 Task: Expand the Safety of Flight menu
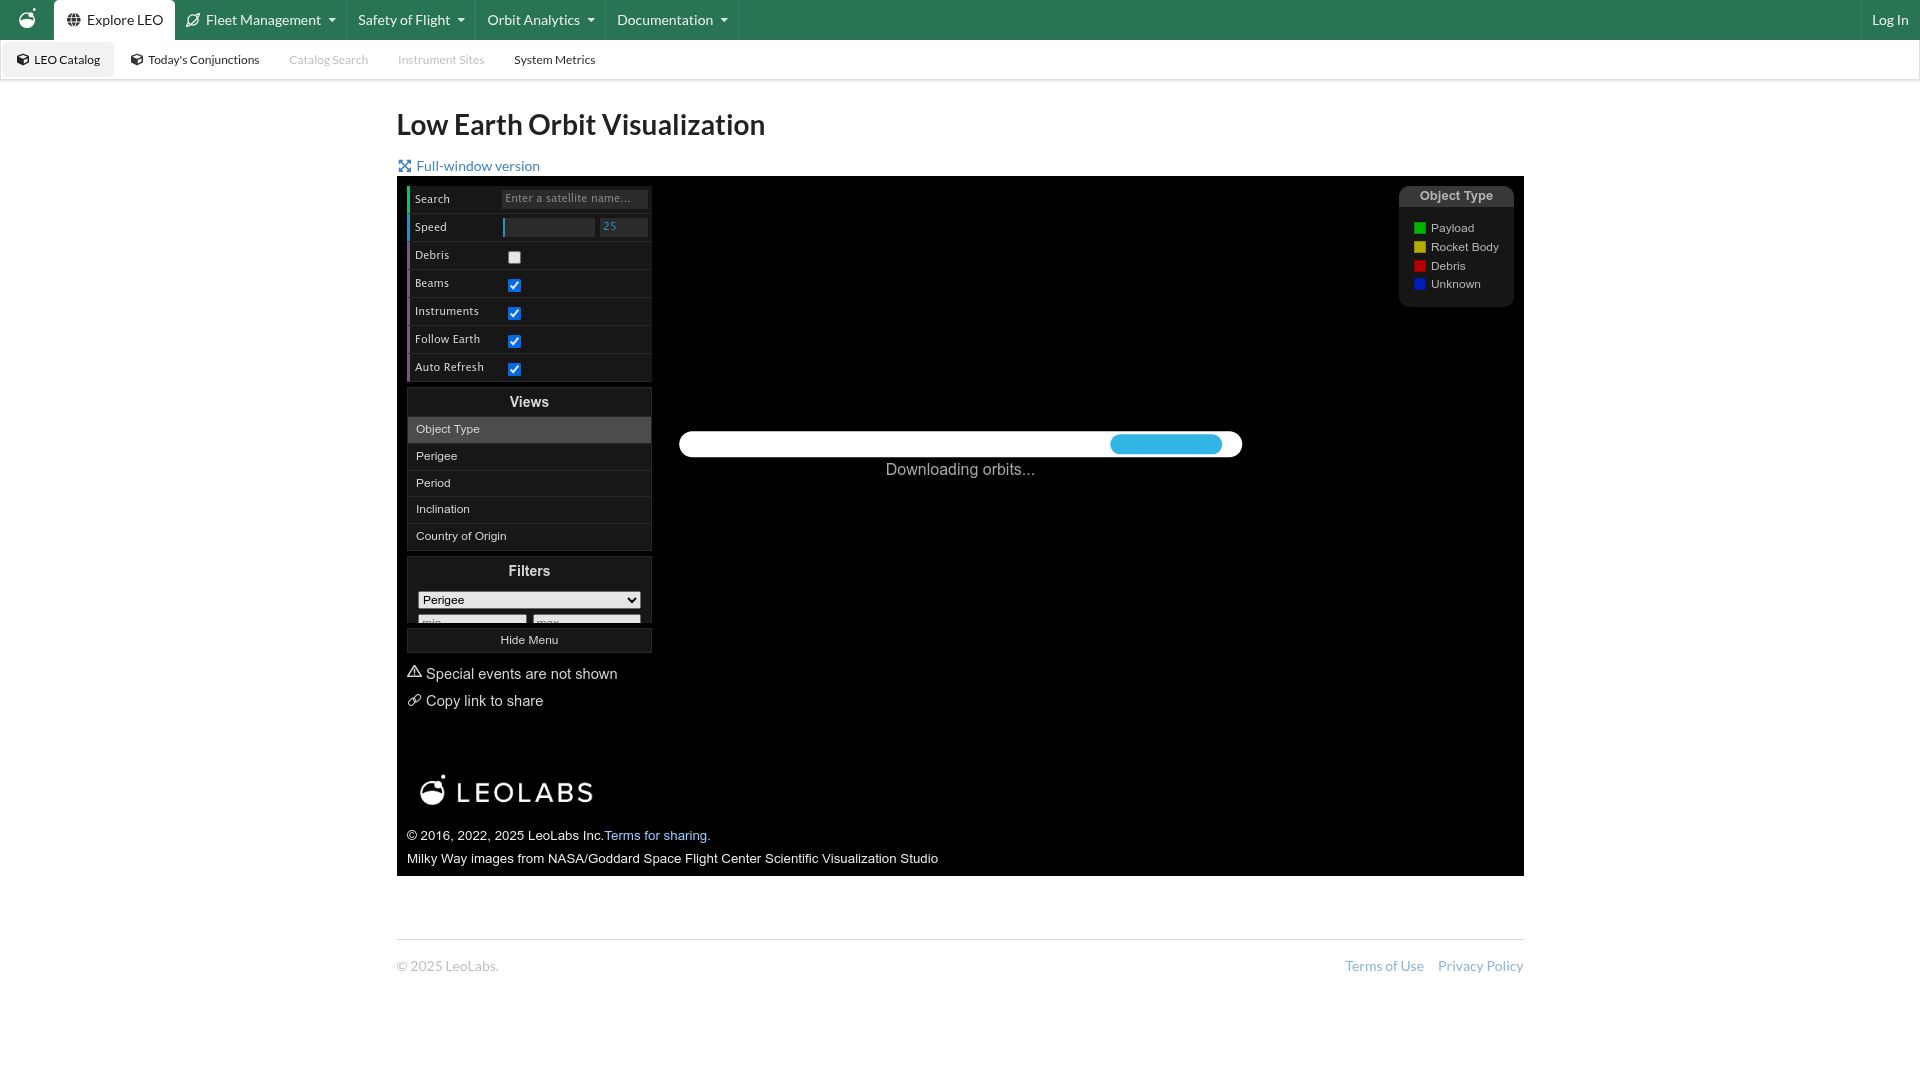[411, 20]
